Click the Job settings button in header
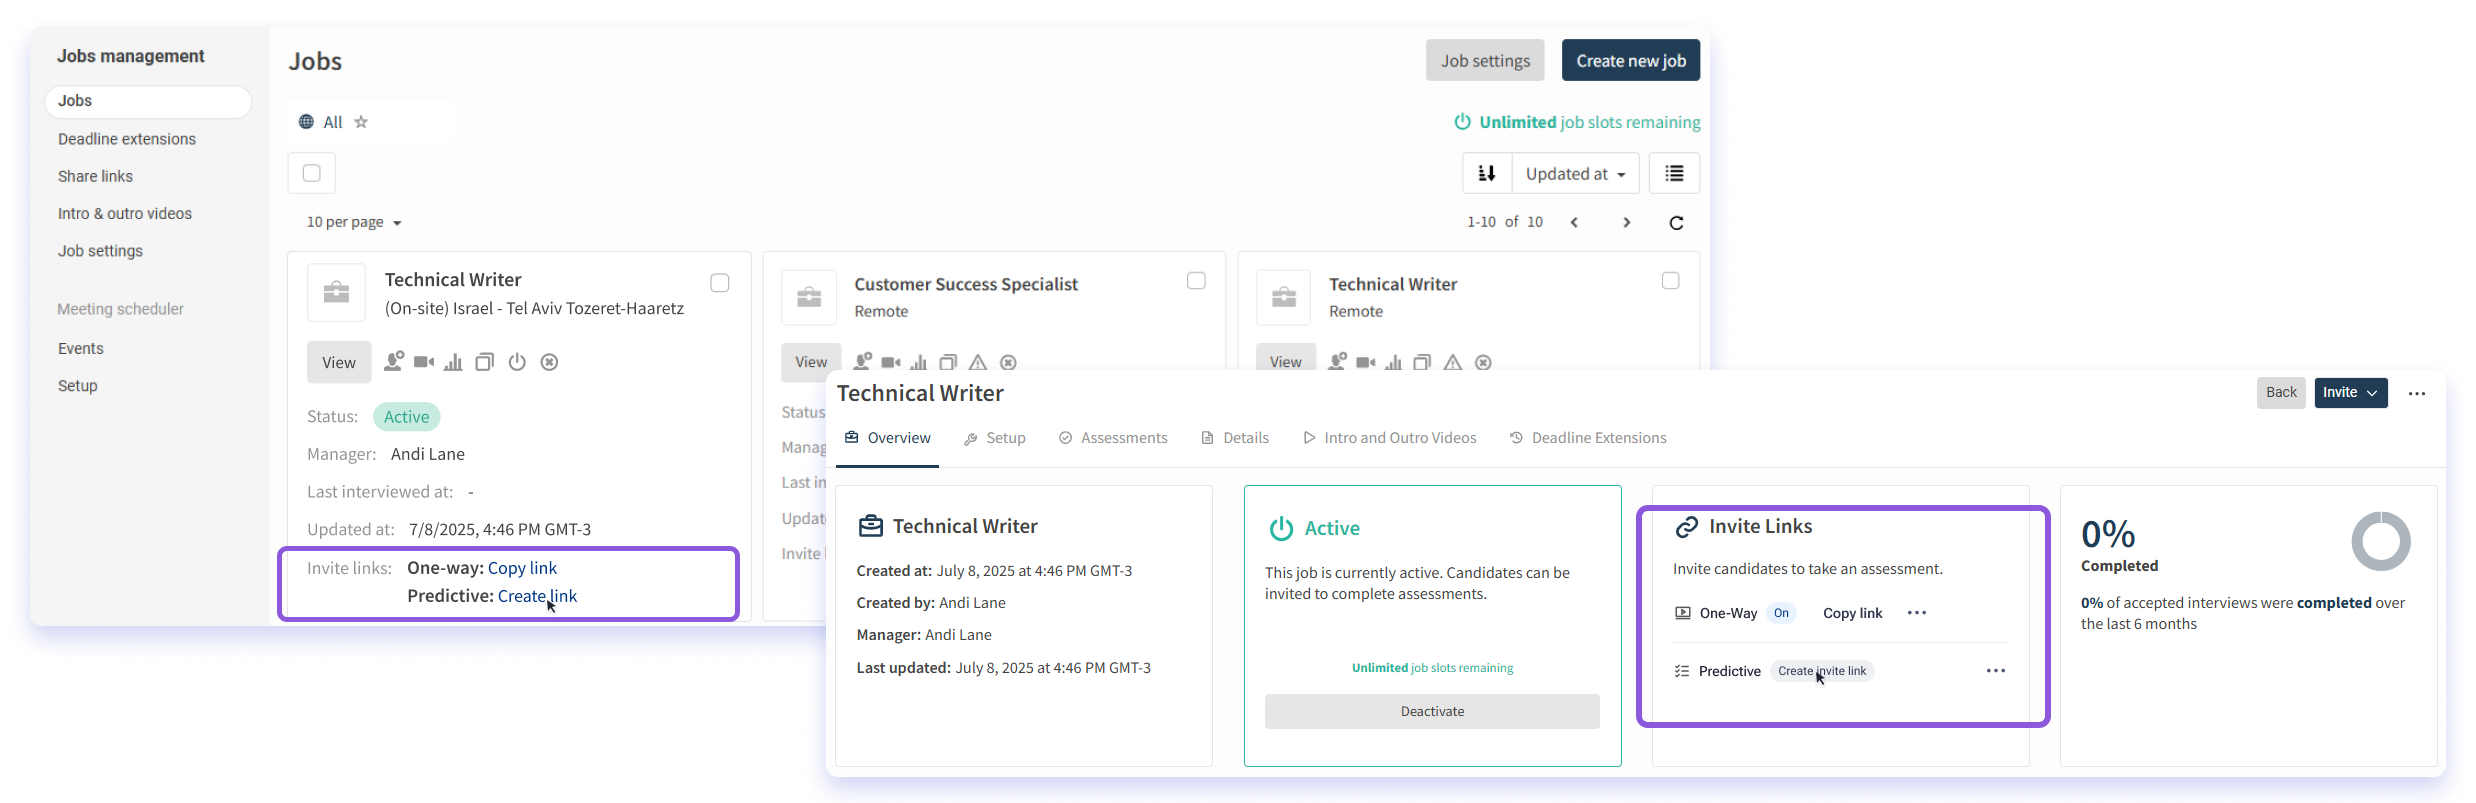Image resolution: width=2476 pixels, height=803 pixels. point(1485,60)
